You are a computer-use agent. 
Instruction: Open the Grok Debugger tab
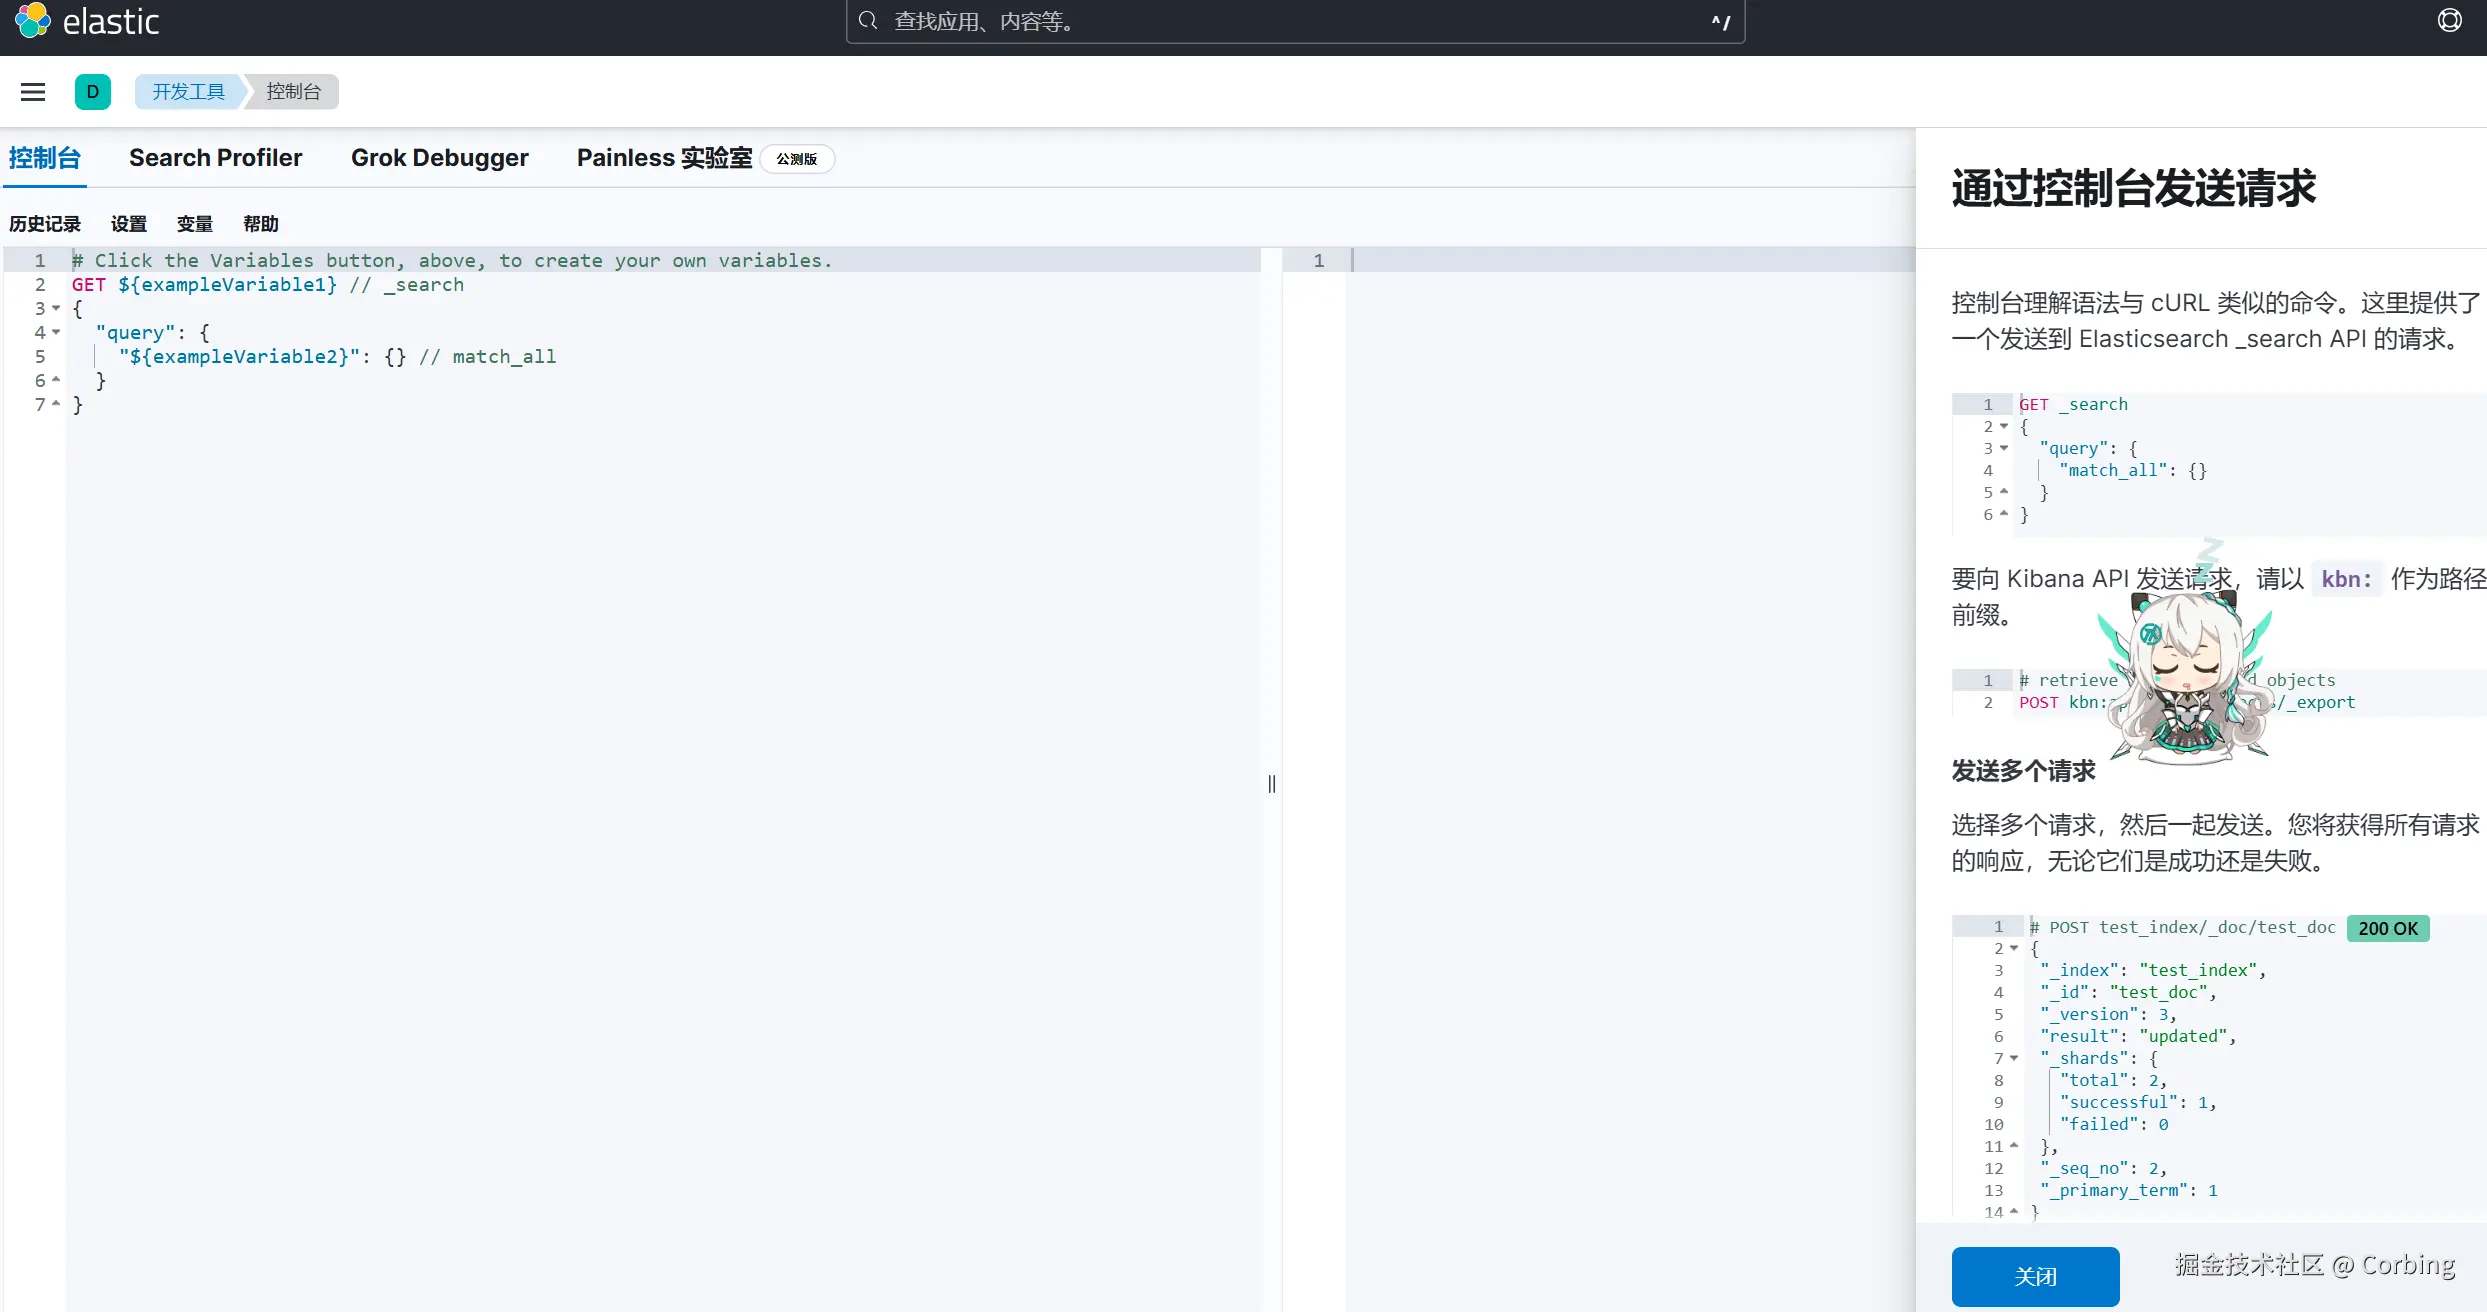(x=439, y=158)
